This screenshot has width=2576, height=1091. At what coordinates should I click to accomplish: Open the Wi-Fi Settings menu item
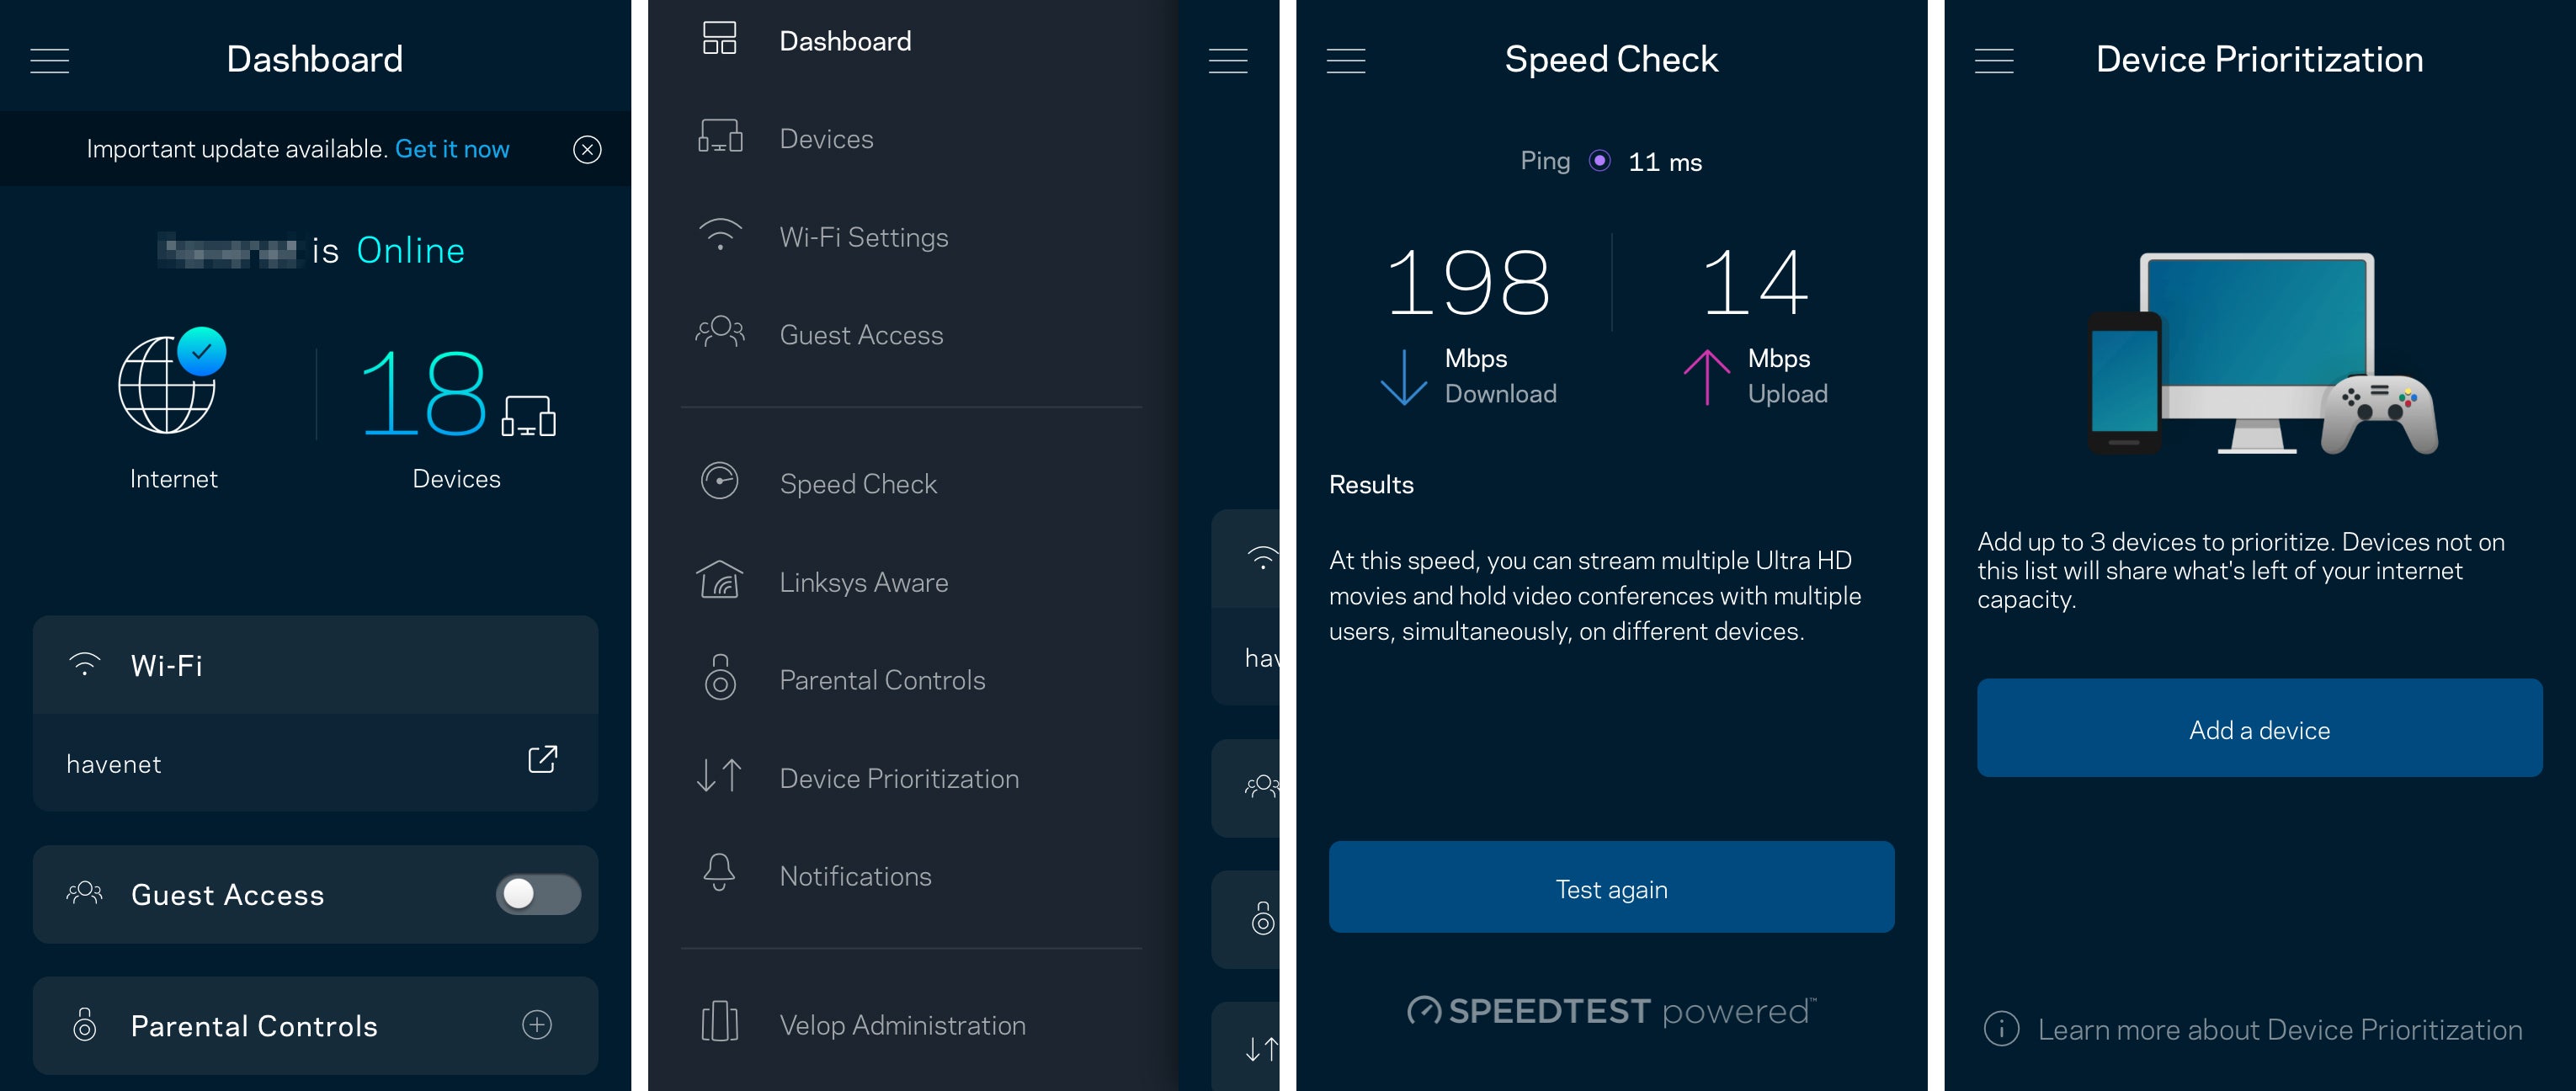(863, 237)
